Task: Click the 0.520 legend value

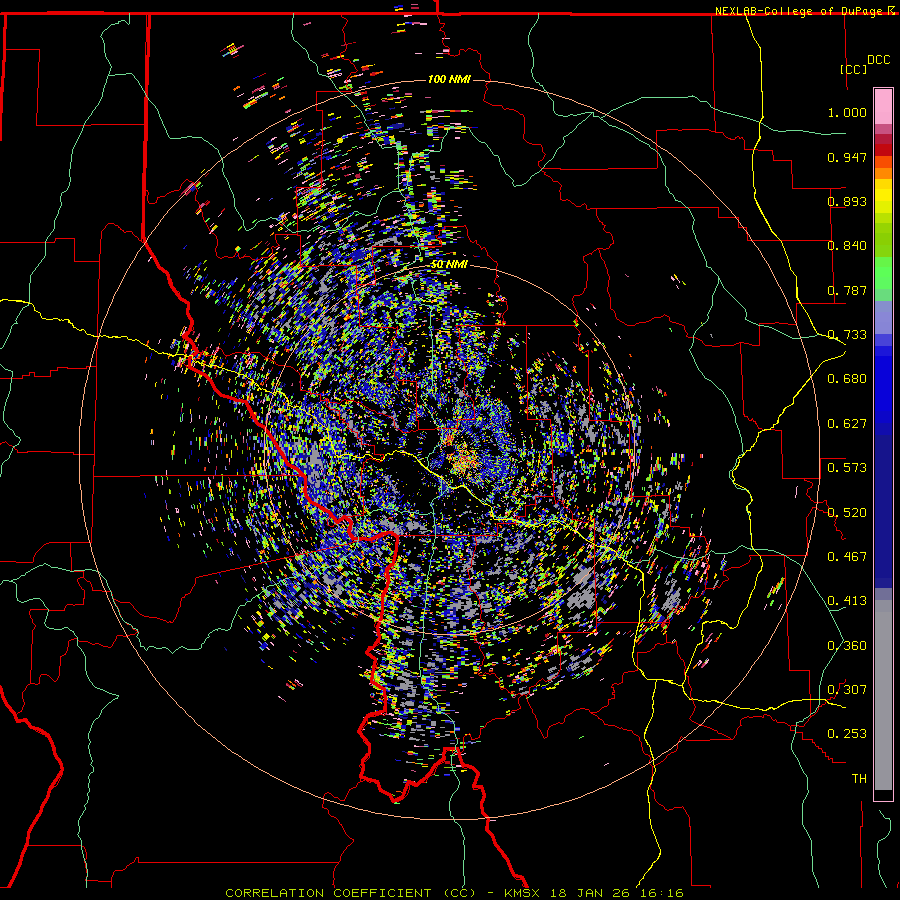Action: [x=847, y=513]
